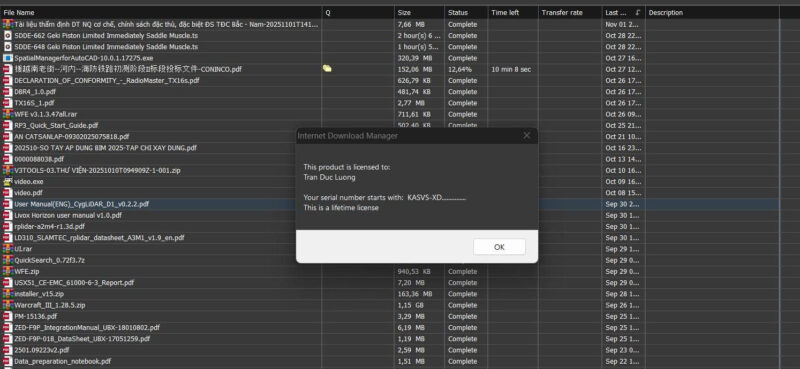The height and width of the screenshot is (369, 800).
Task: Sort the list by the Status column header
Action: [x=466, y=12]
